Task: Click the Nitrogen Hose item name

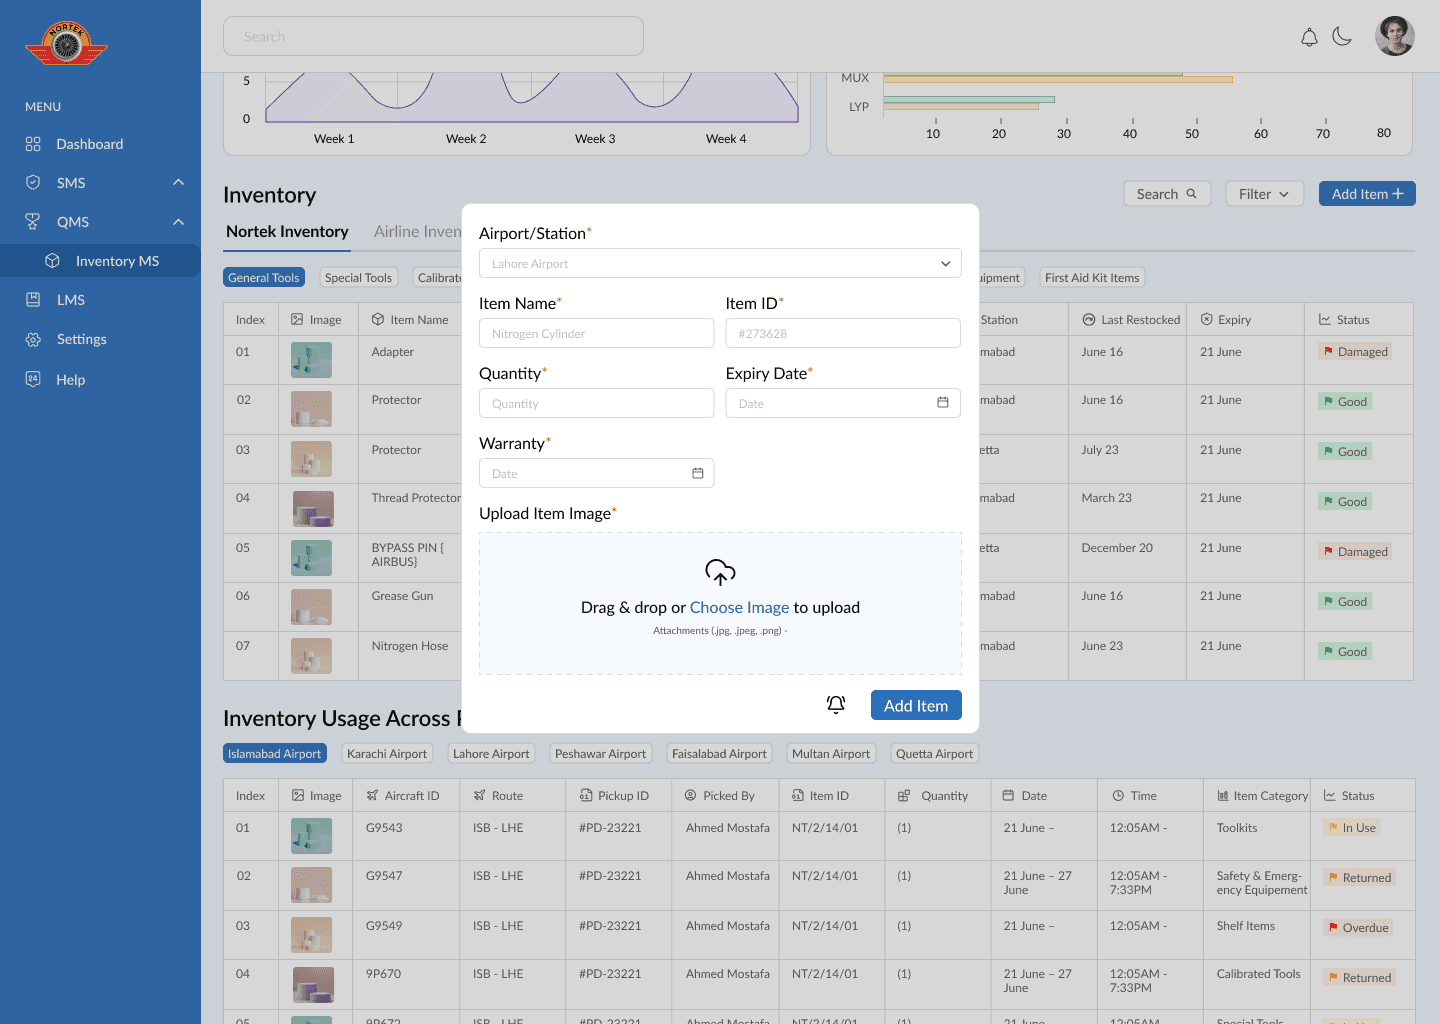Action: (x=410, y=646)
